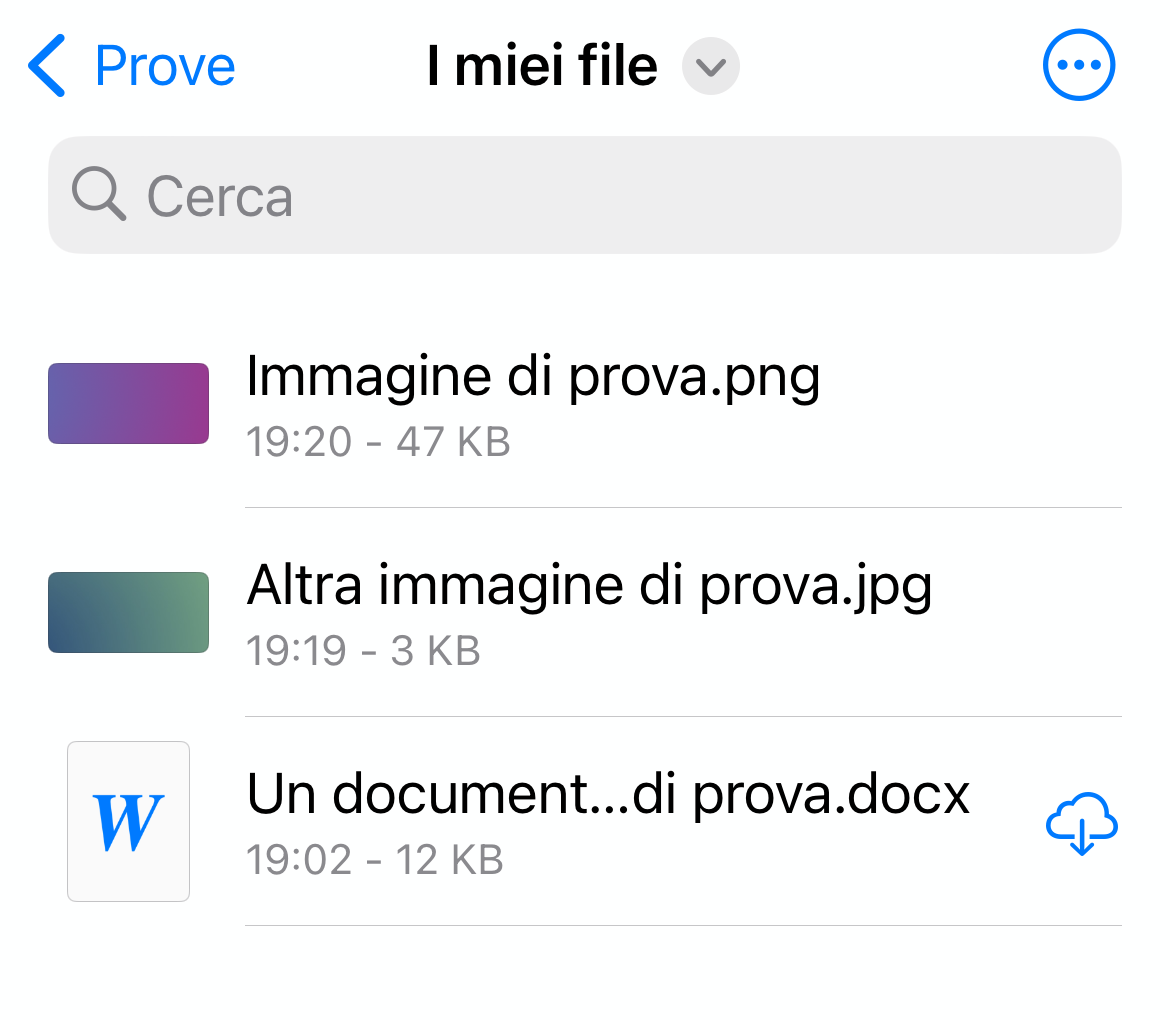
Task: Tap the magnifying glass search icon
Action: click(98, 195)
